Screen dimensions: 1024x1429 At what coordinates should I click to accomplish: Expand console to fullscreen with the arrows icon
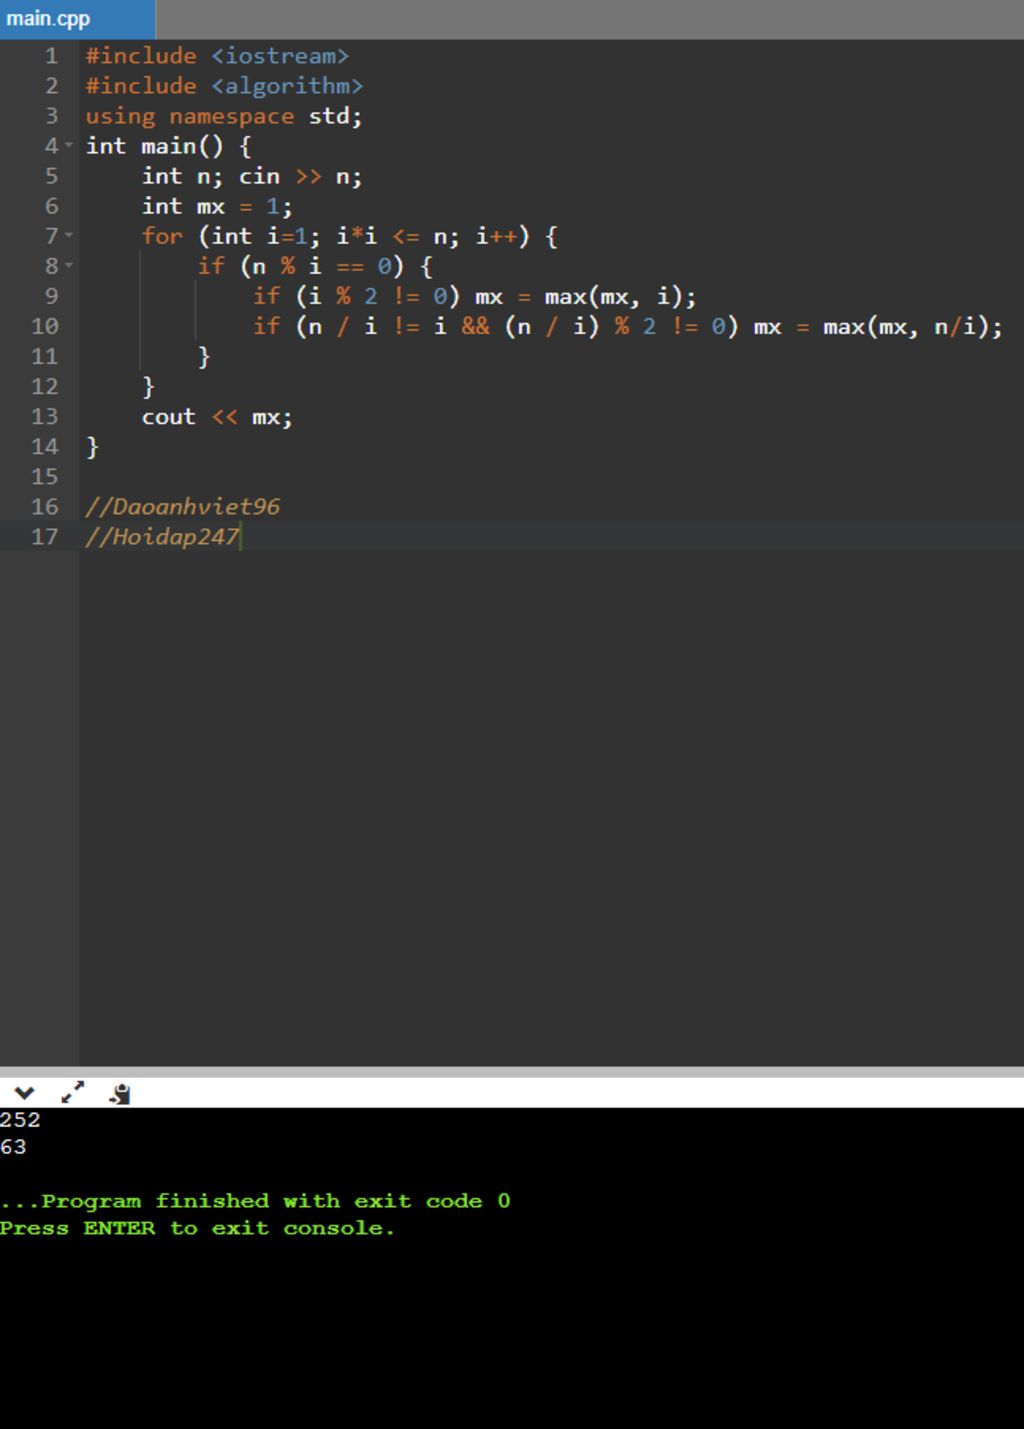(73, 1093)
